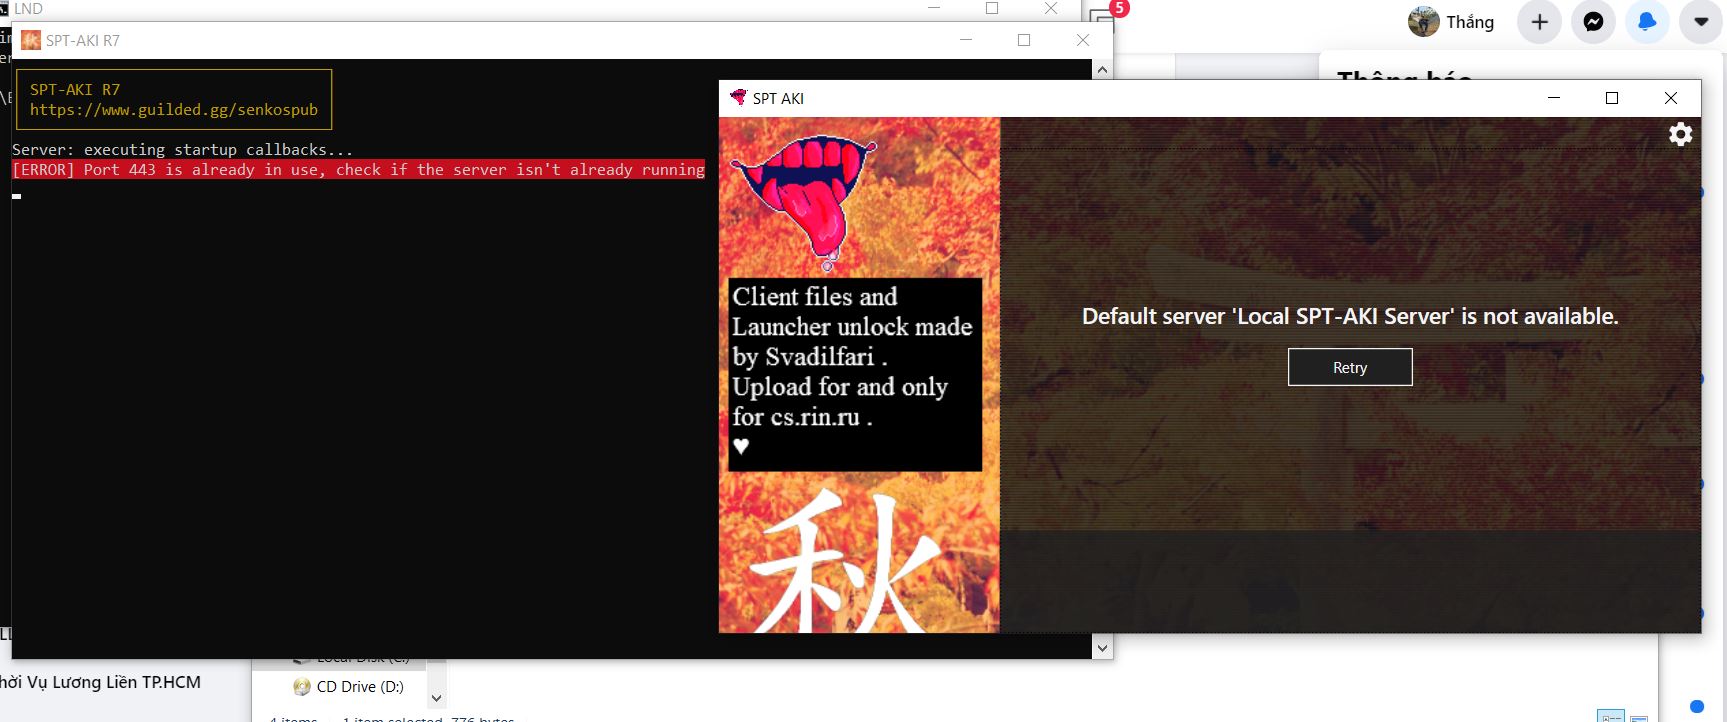Maximize the SPT AKI launcher window

[x=1611, y=98]
